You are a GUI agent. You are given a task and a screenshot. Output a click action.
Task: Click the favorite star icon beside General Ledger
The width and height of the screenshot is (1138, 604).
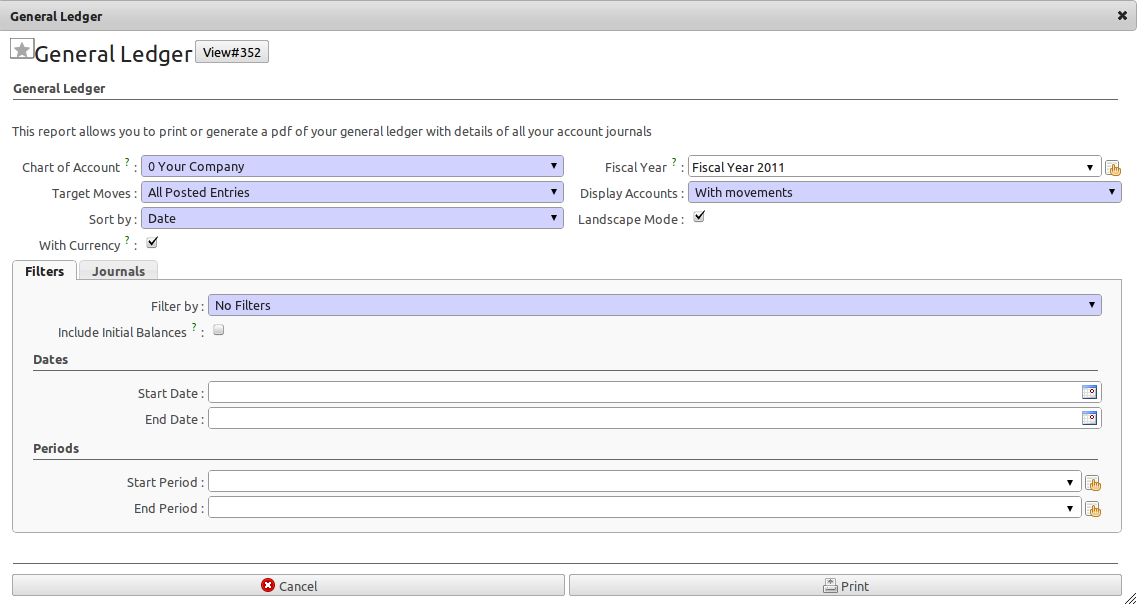tap(22, 49)
